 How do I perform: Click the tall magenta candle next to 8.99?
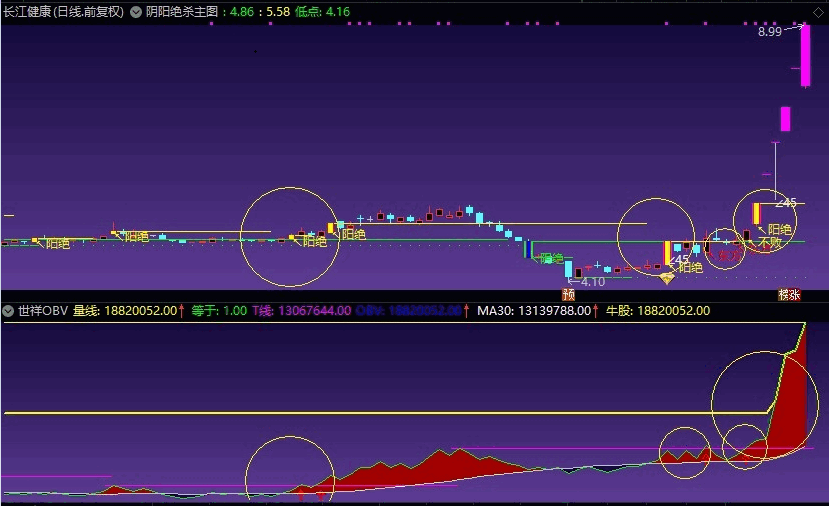805,55
